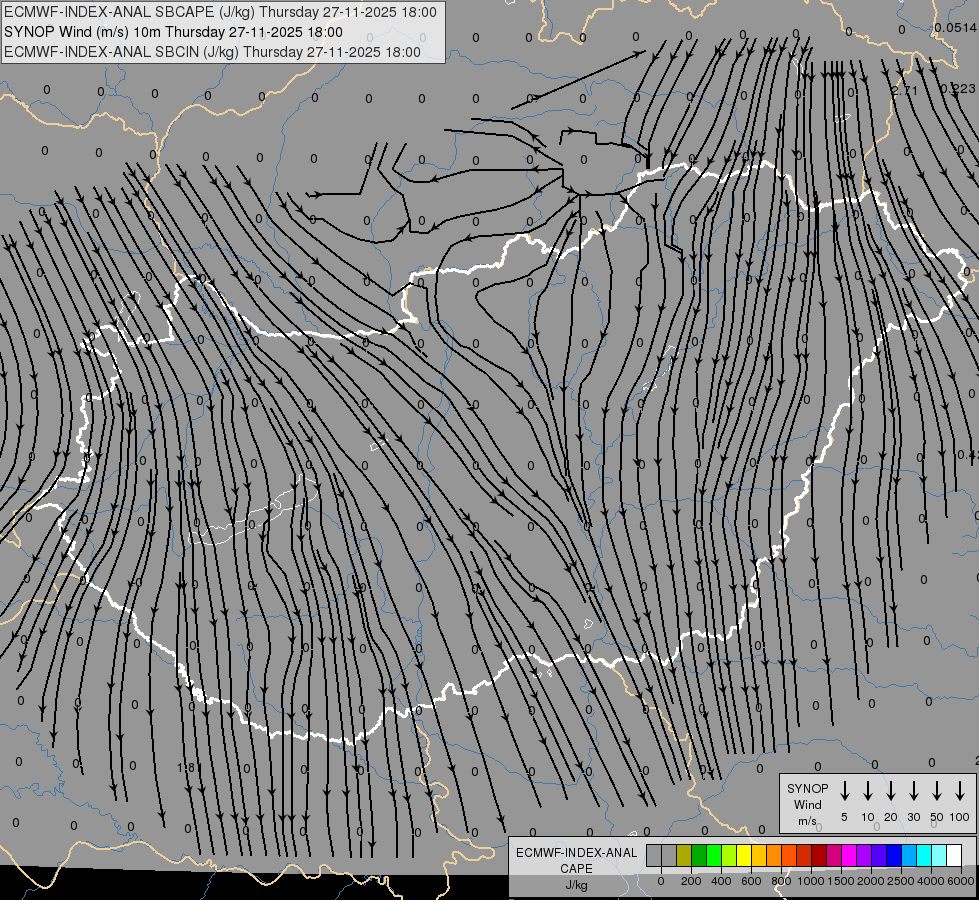Click the 100 m/s wind arrow in the legend
The width and height of the screenshot is (979, 900).
tap(960, 790)
